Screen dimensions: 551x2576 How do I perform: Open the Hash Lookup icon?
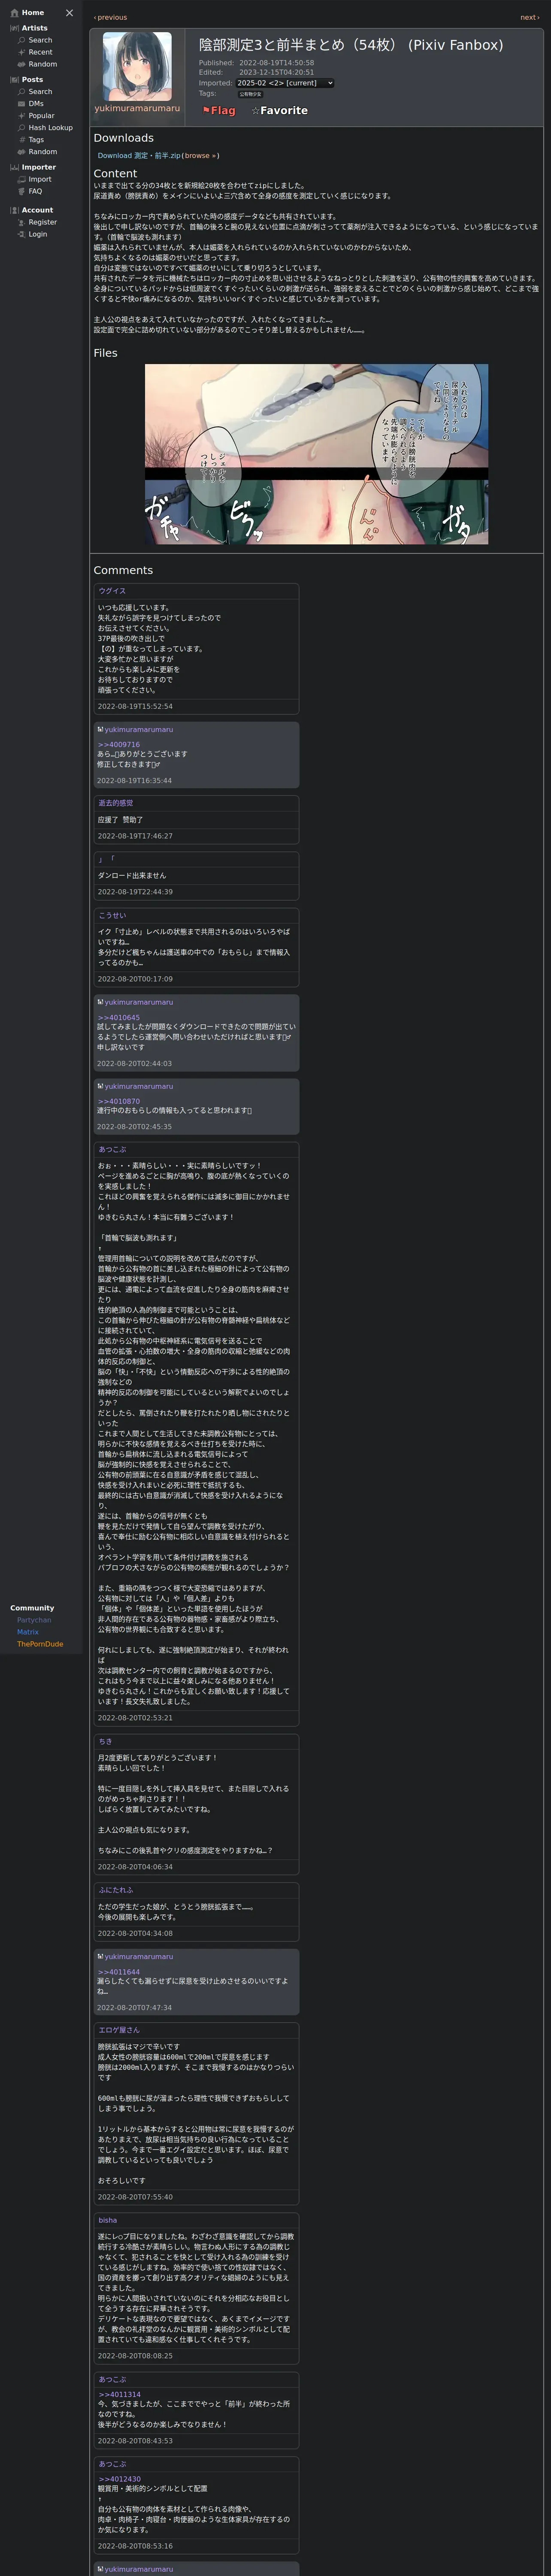(22, 127)
